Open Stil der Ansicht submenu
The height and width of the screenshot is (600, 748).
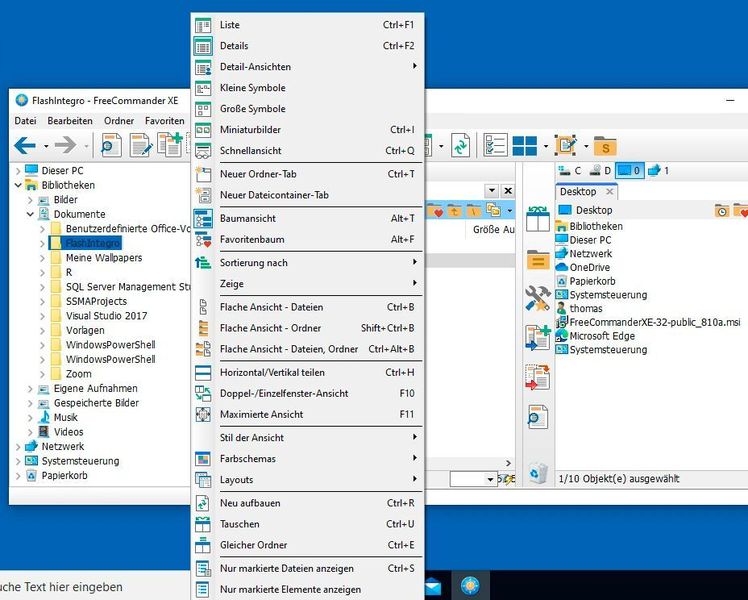[x=308, y=438]
